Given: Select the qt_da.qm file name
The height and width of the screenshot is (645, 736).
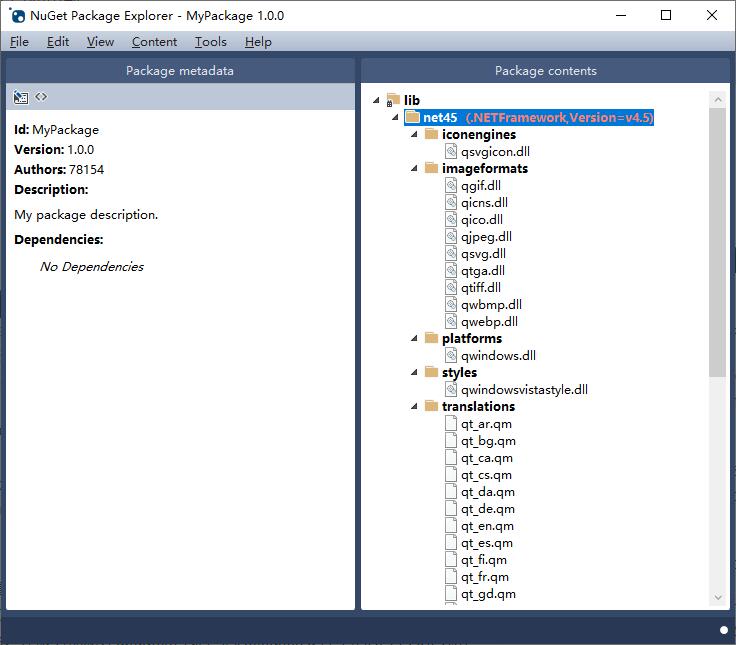Looking at the screenshot, I should pyautogui.click(x=488, y=491).
